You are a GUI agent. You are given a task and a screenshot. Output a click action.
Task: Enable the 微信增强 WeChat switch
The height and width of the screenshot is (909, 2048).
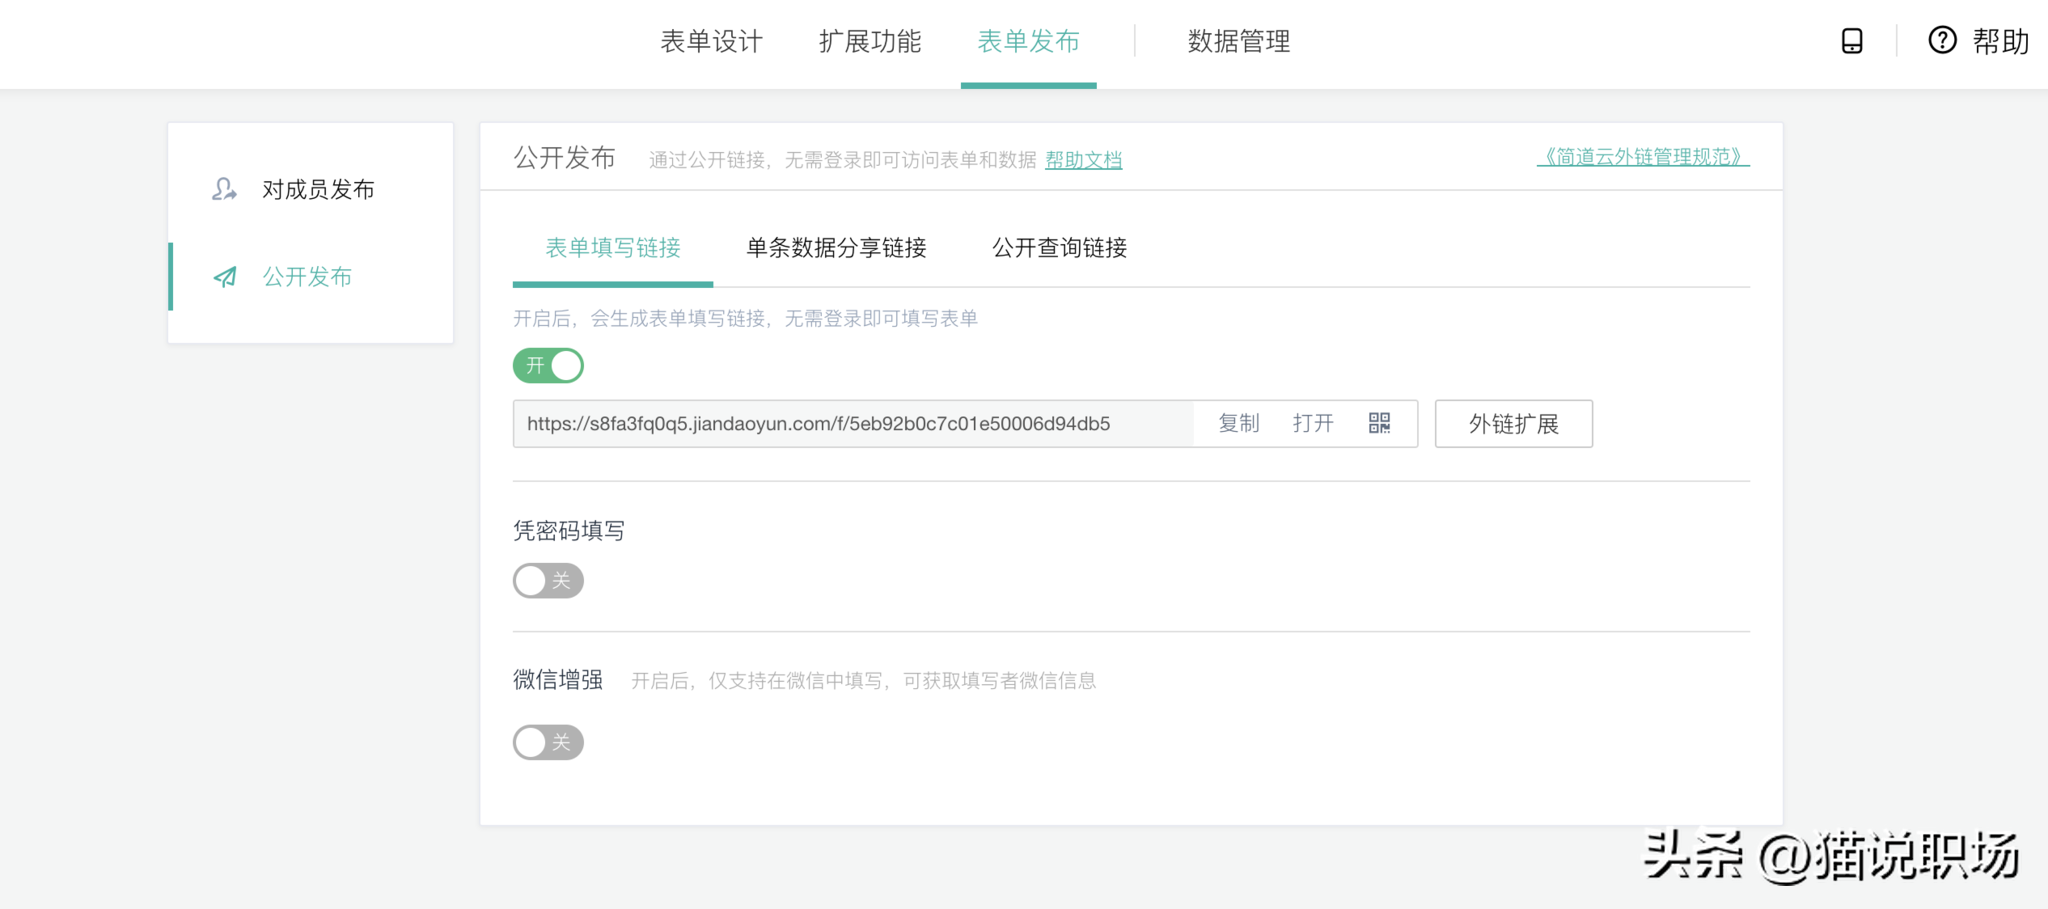pos(548,742)
